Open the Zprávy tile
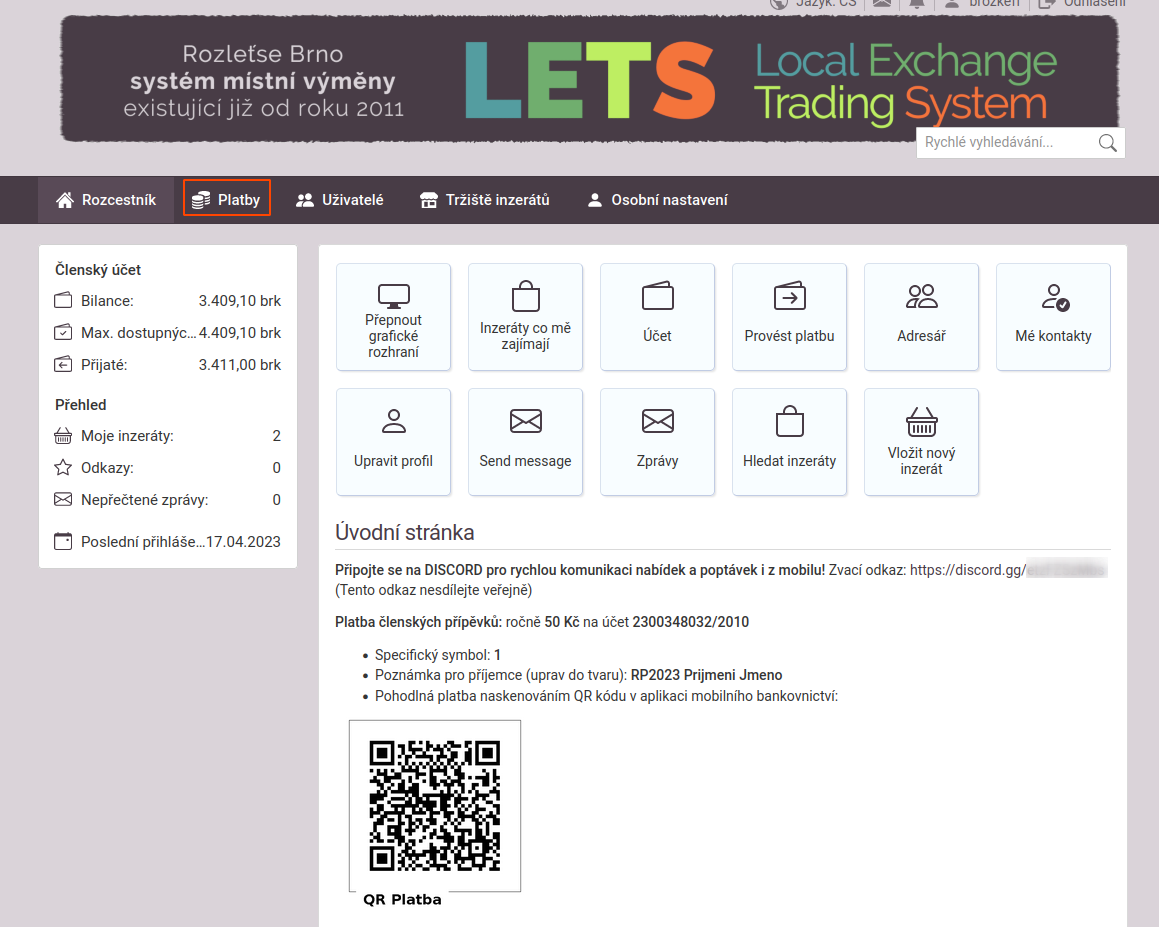This screenshot has height=927, width=1159. [657, 442]
